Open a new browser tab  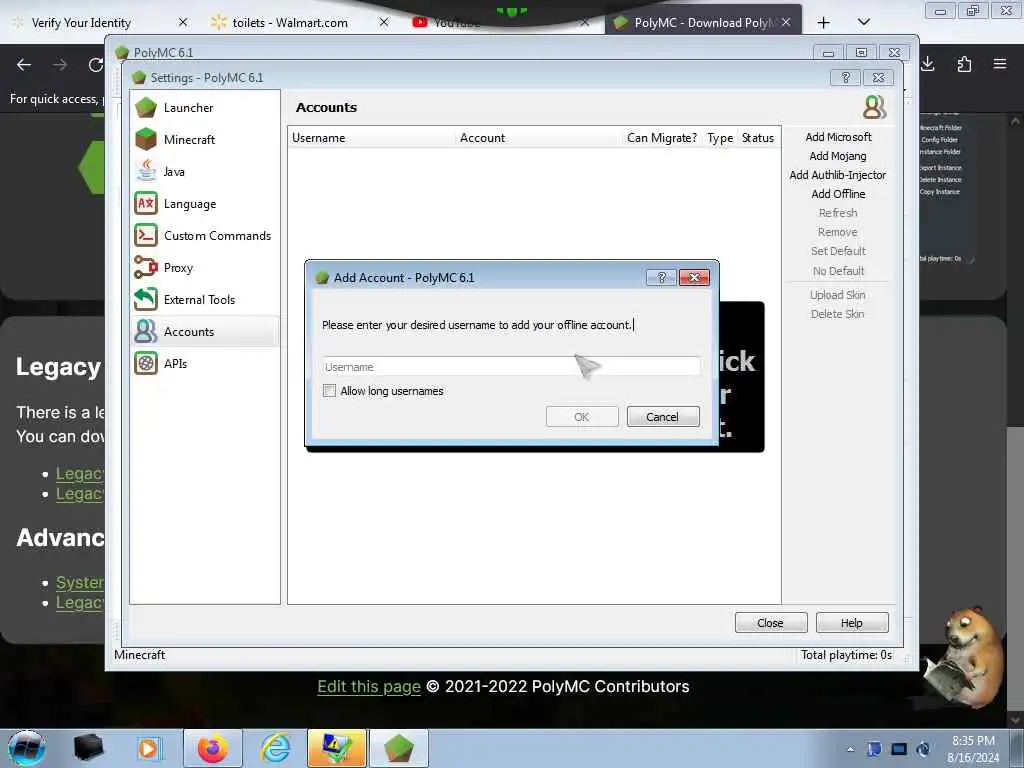(x=824, y=23)
